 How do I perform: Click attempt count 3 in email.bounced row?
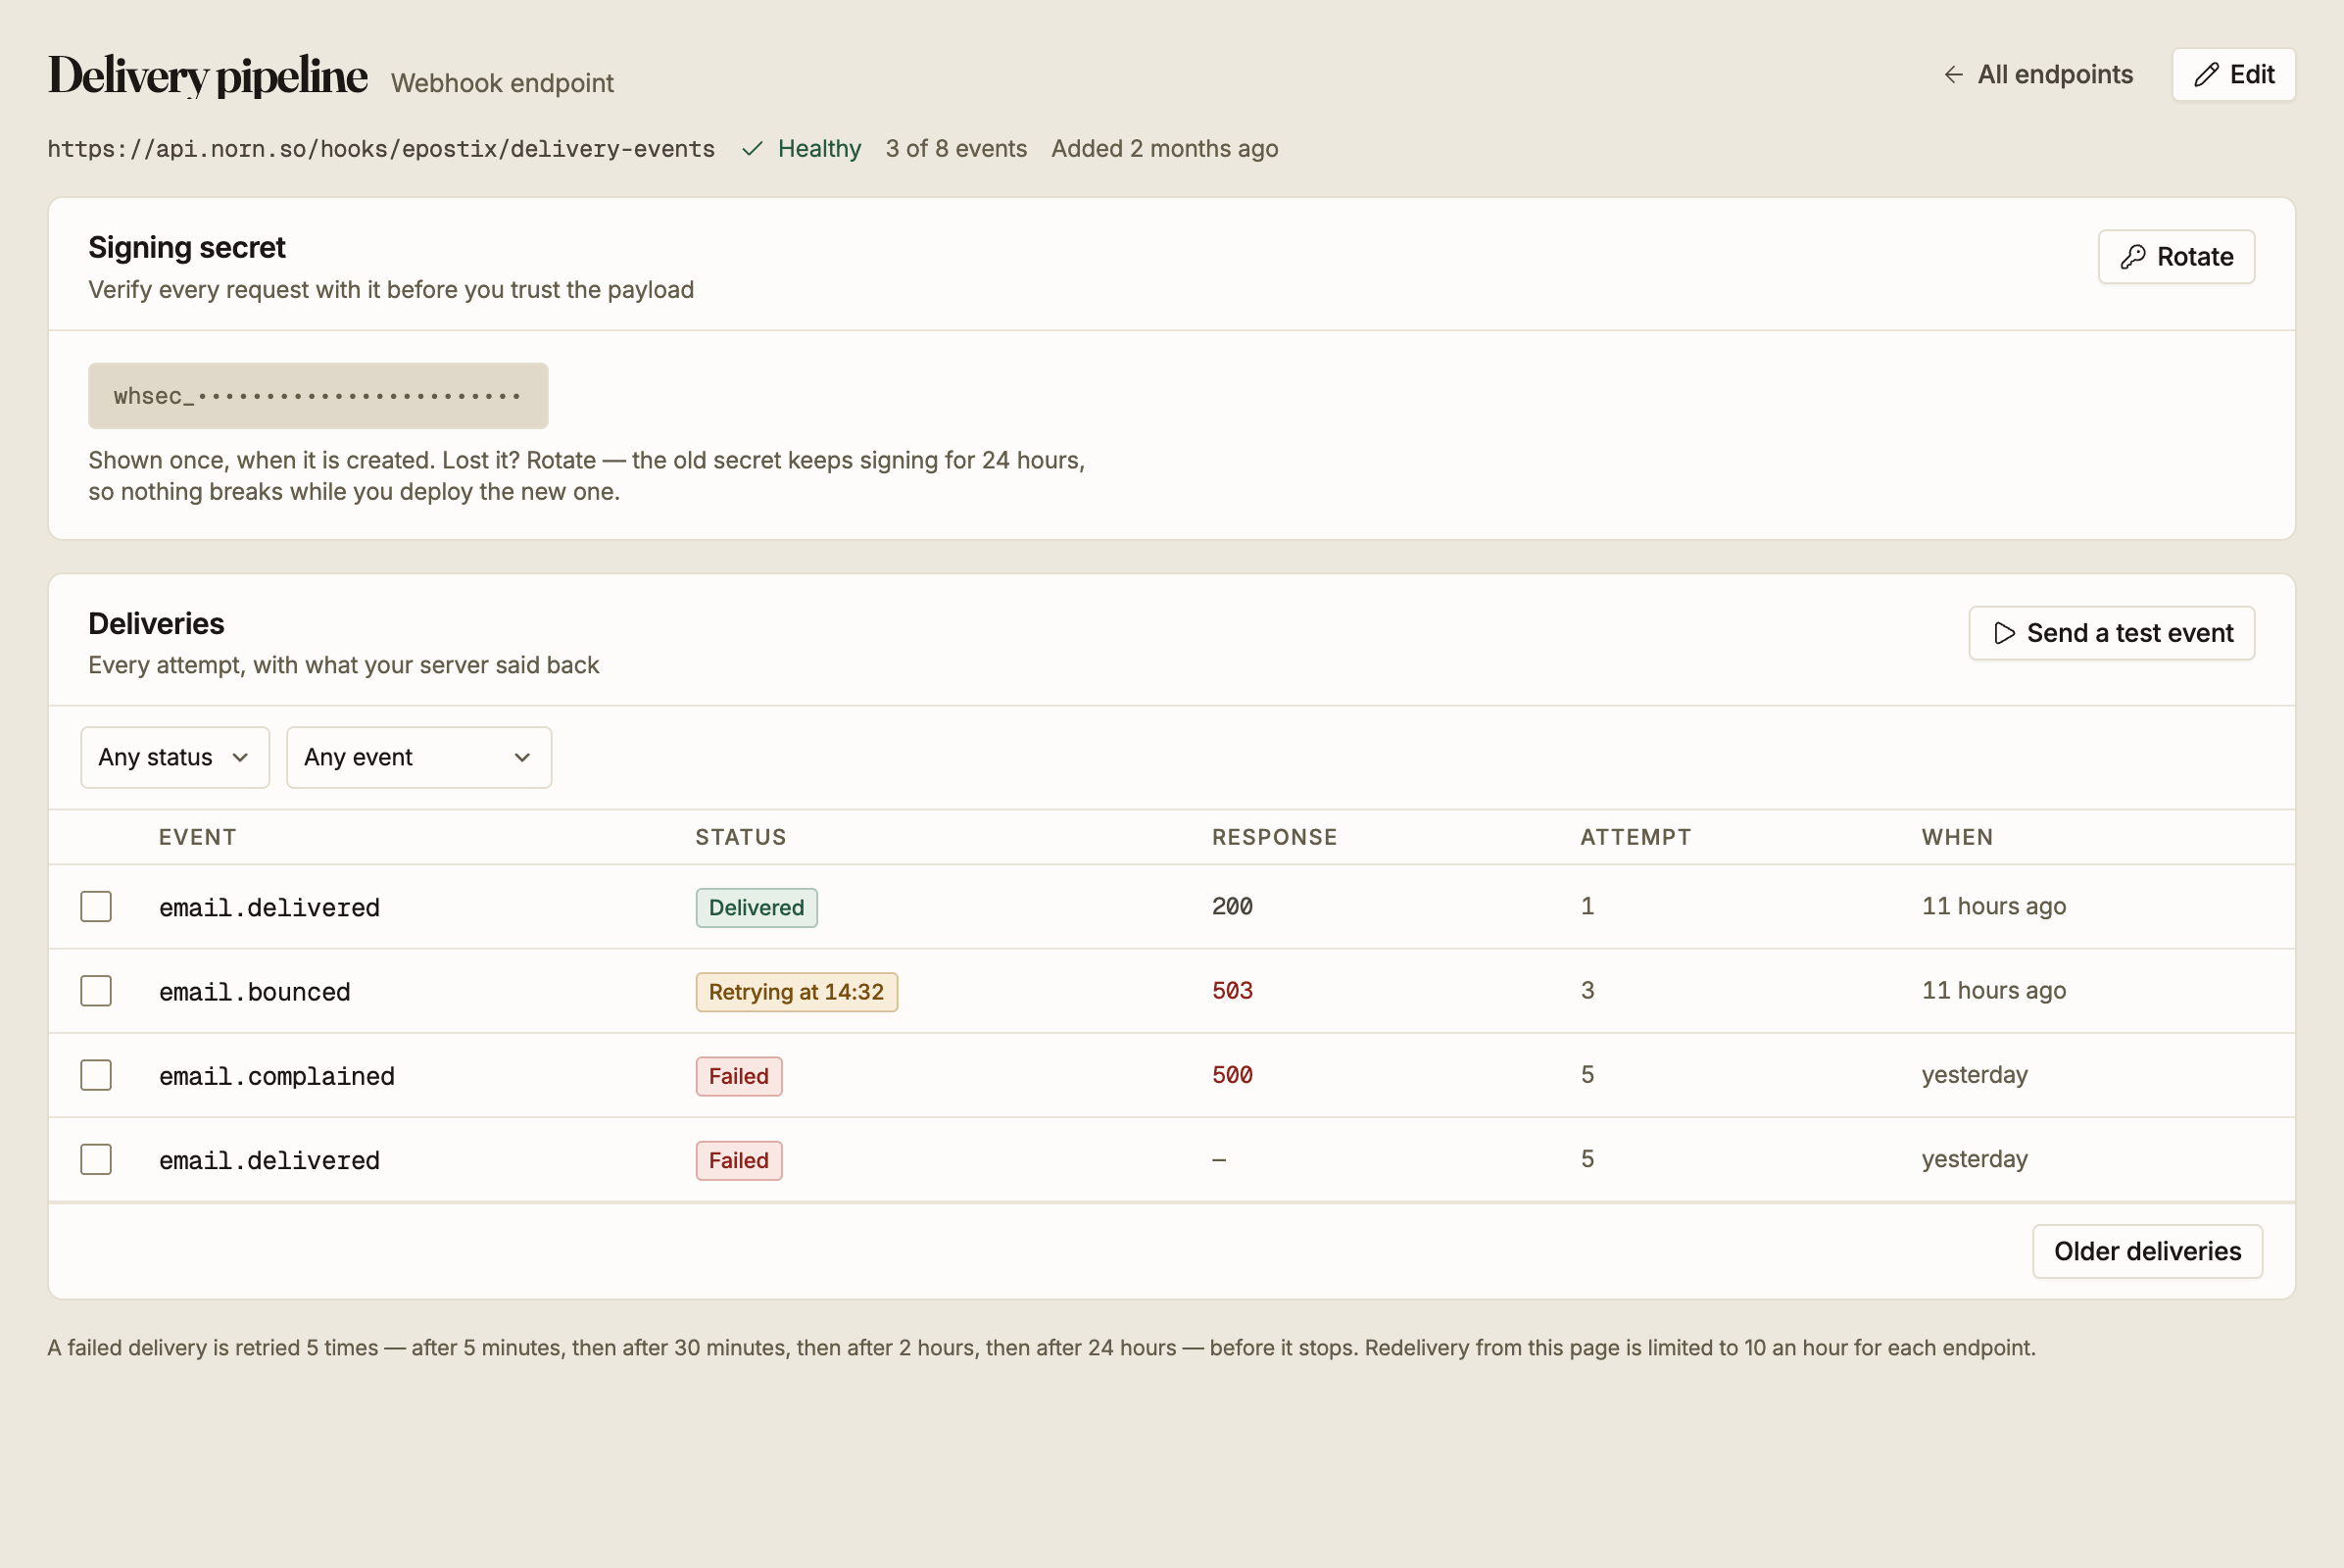(1587, 990)
